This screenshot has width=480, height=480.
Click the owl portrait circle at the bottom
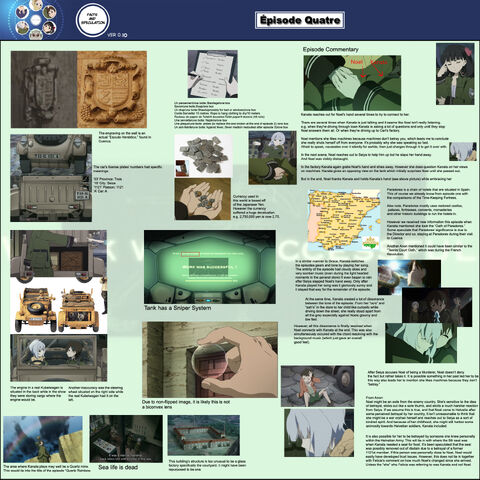click(36, 34)
